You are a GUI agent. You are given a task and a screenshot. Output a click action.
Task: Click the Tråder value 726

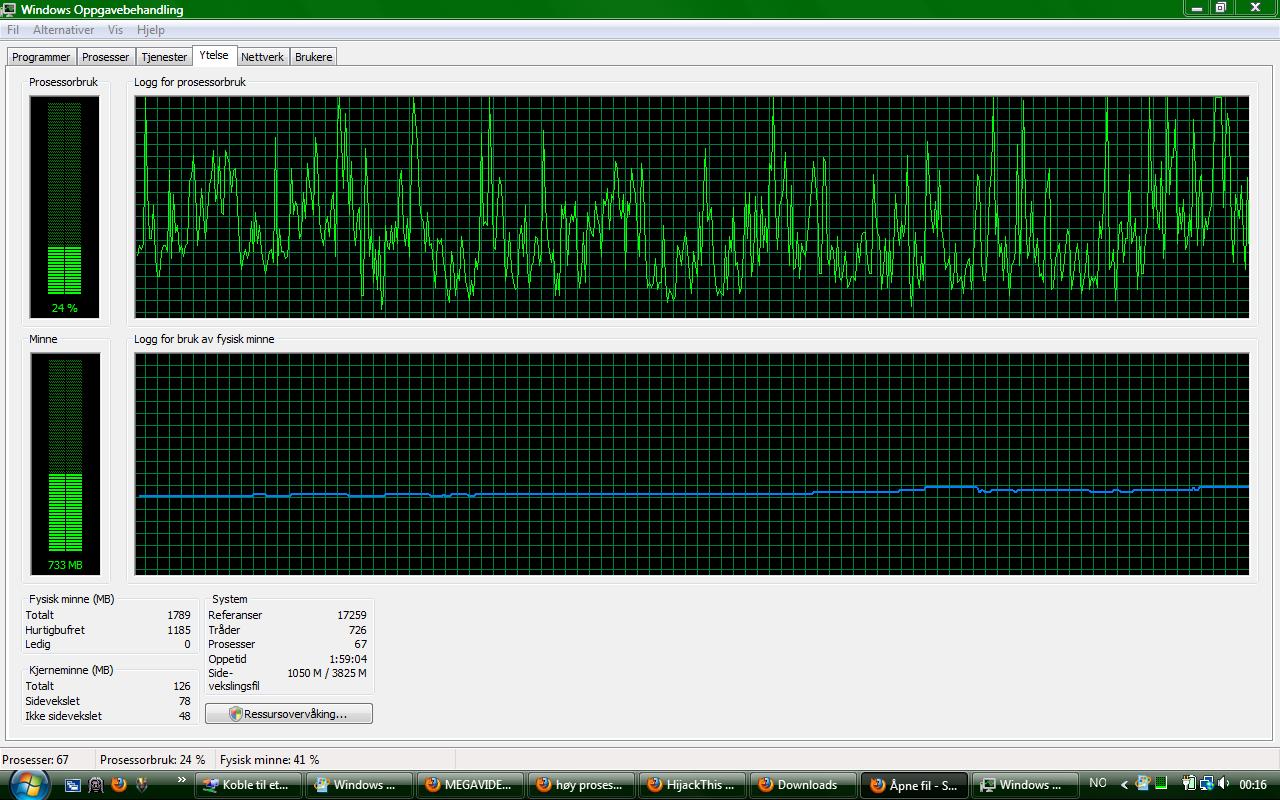(x=358, y=631)
